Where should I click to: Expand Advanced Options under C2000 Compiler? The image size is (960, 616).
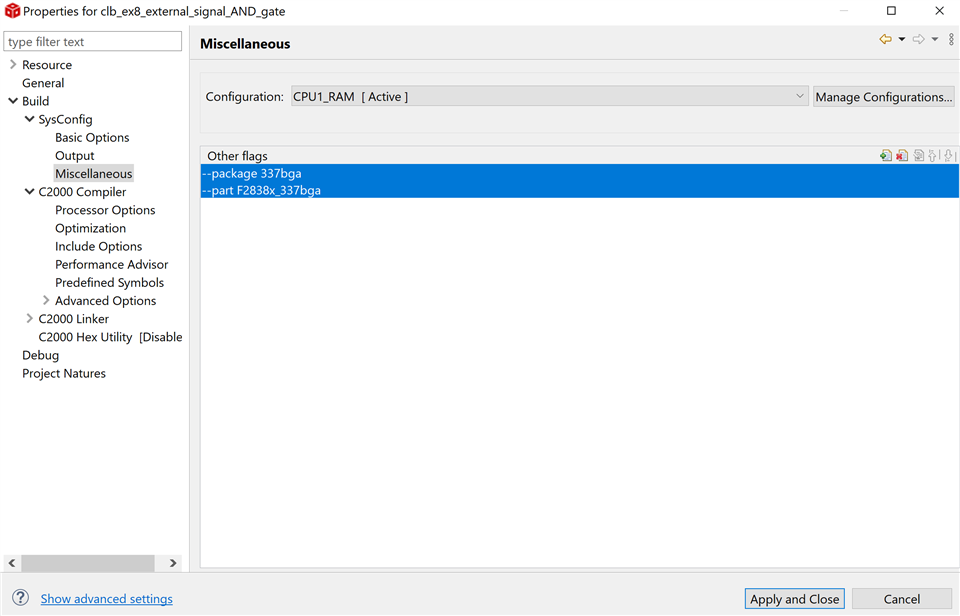coord(47,300)
